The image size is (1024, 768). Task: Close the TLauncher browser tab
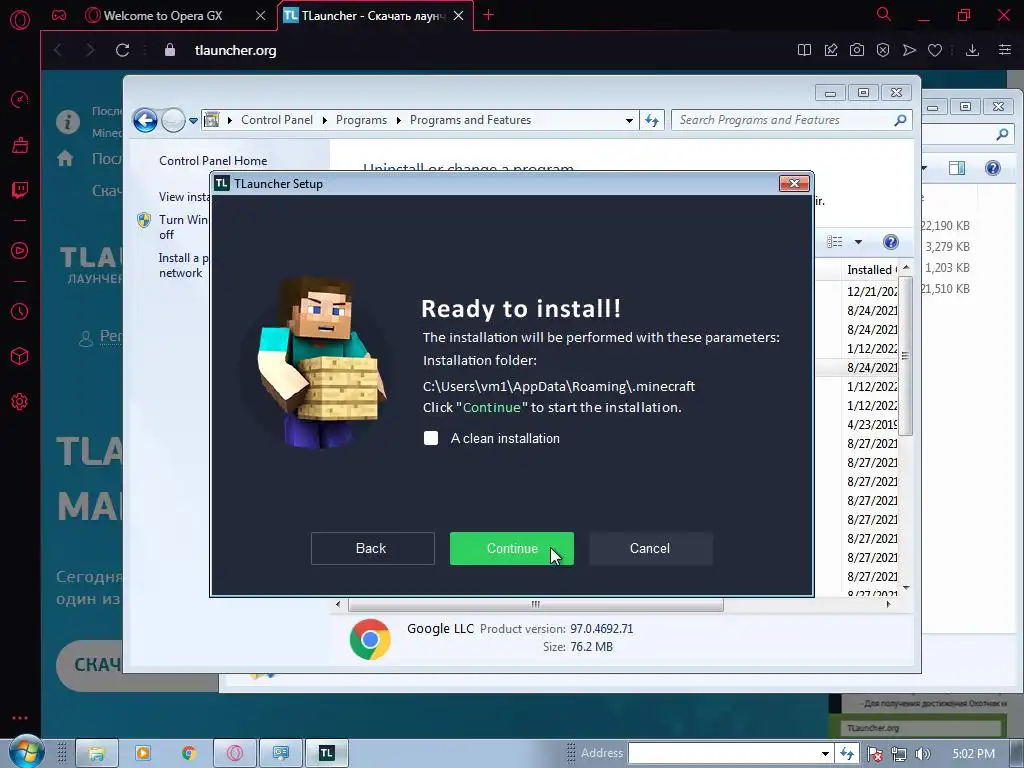tap(458, 16)
